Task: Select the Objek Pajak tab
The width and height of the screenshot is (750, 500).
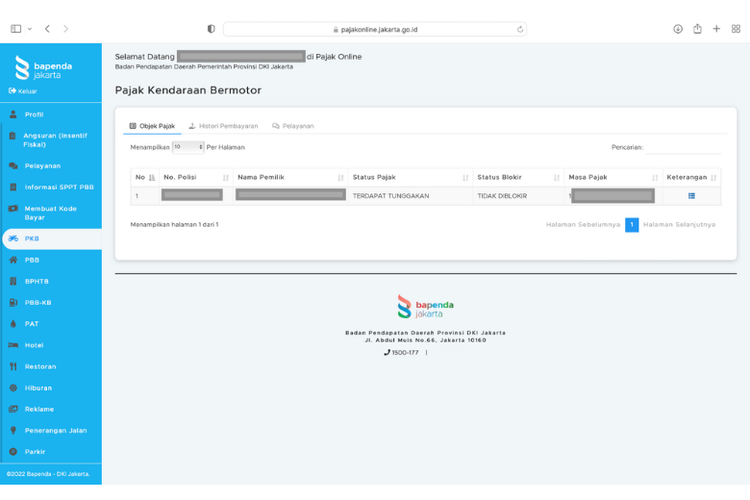Action: pos(152,126)
